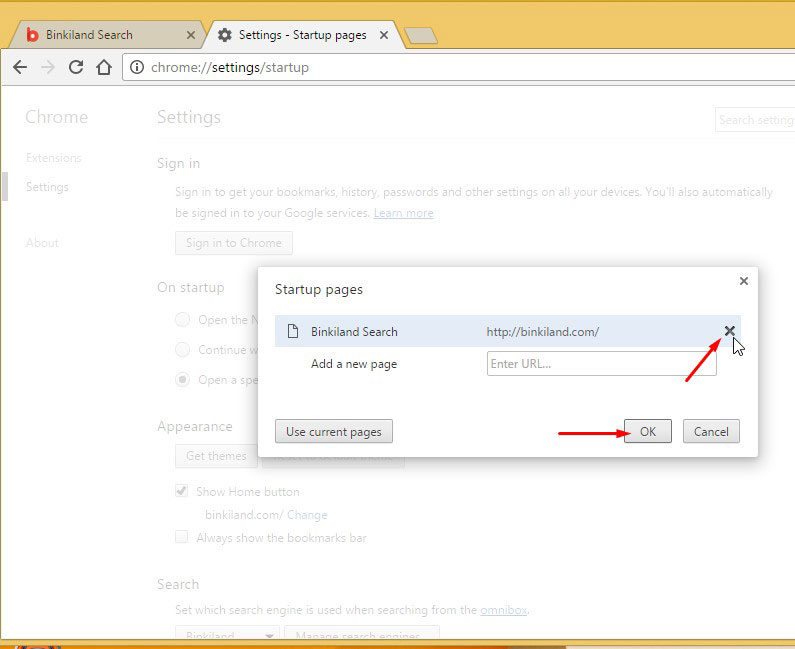Open the omnibox help link
795x649 pixels.
(x=503, y=610)
